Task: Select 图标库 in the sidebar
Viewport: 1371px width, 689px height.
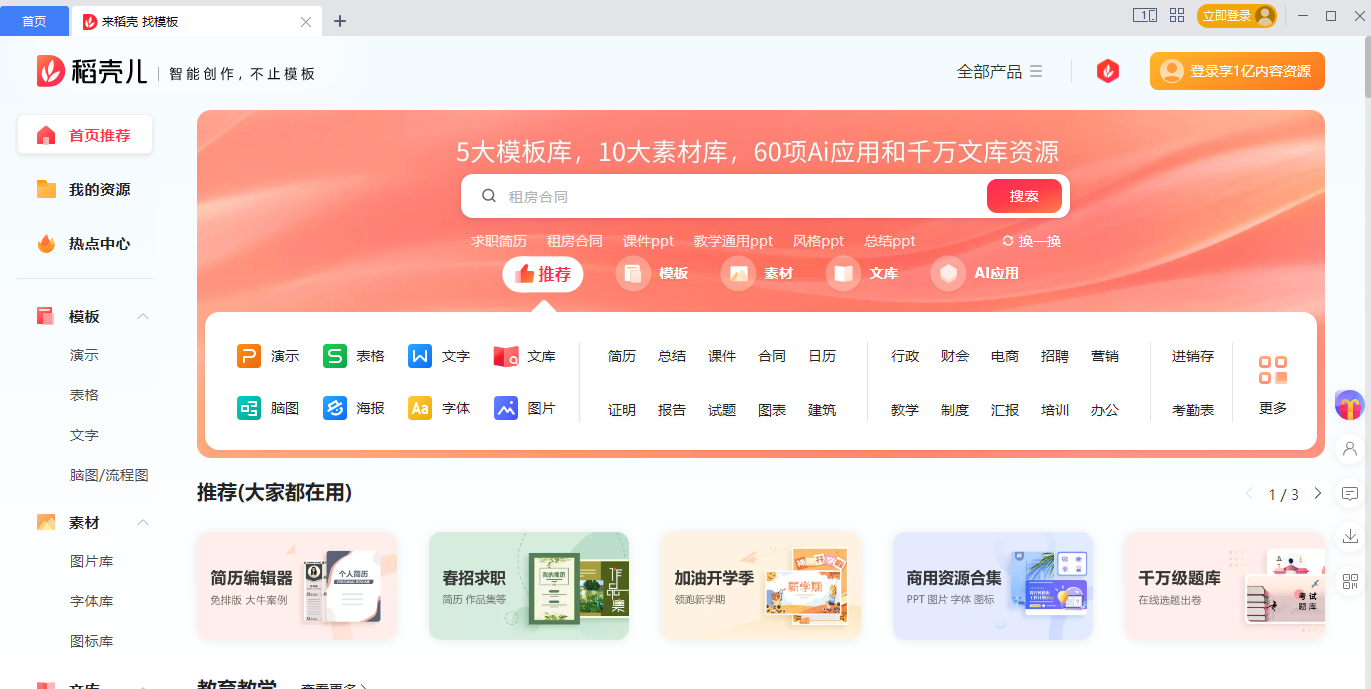Action: click(x=91, y=641)
